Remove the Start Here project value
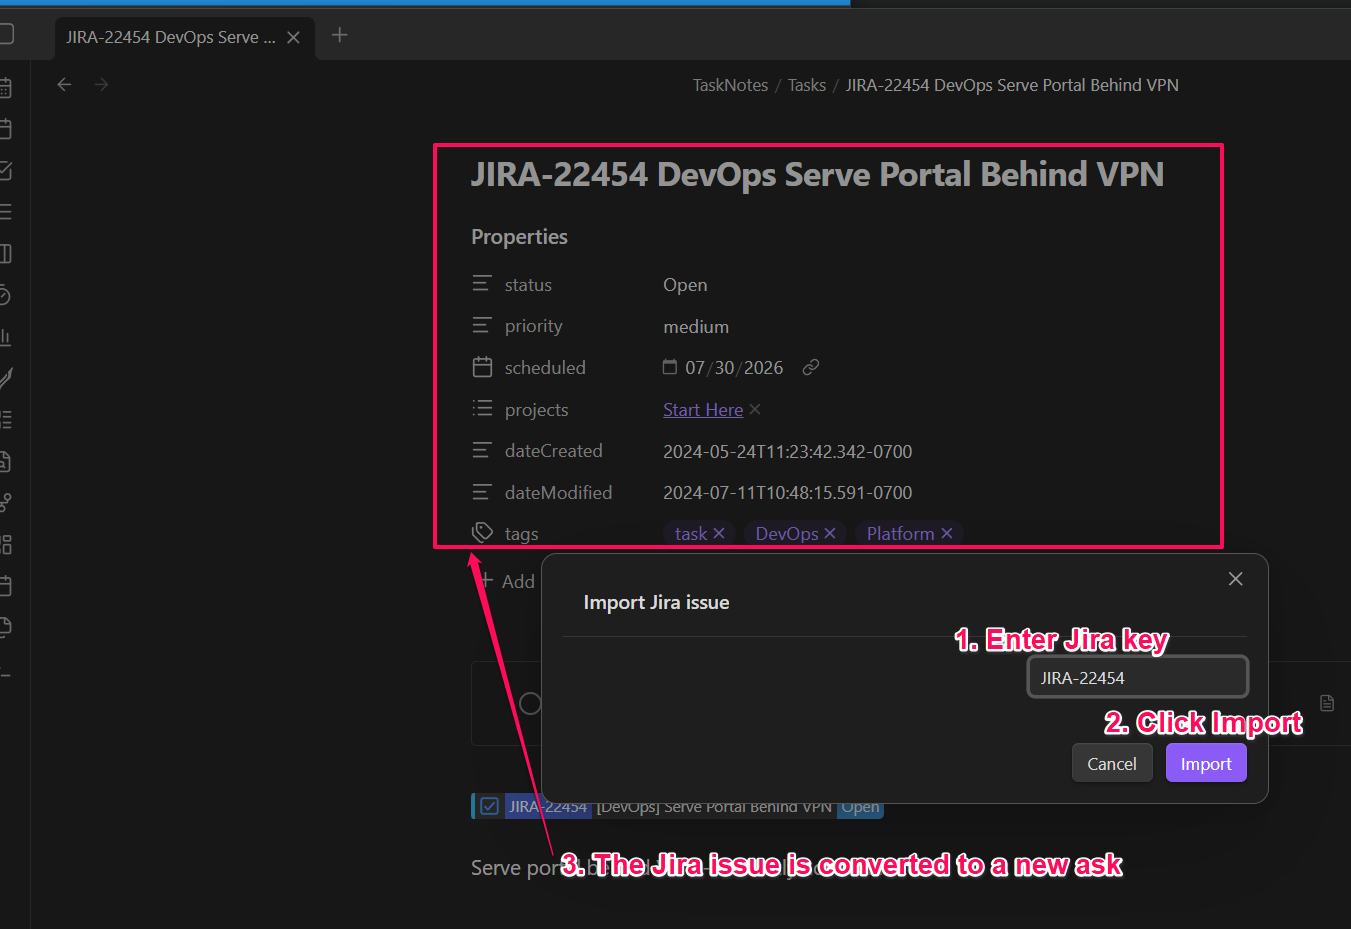Viewport: 1351px width, 929px height. tap(755, 409)
